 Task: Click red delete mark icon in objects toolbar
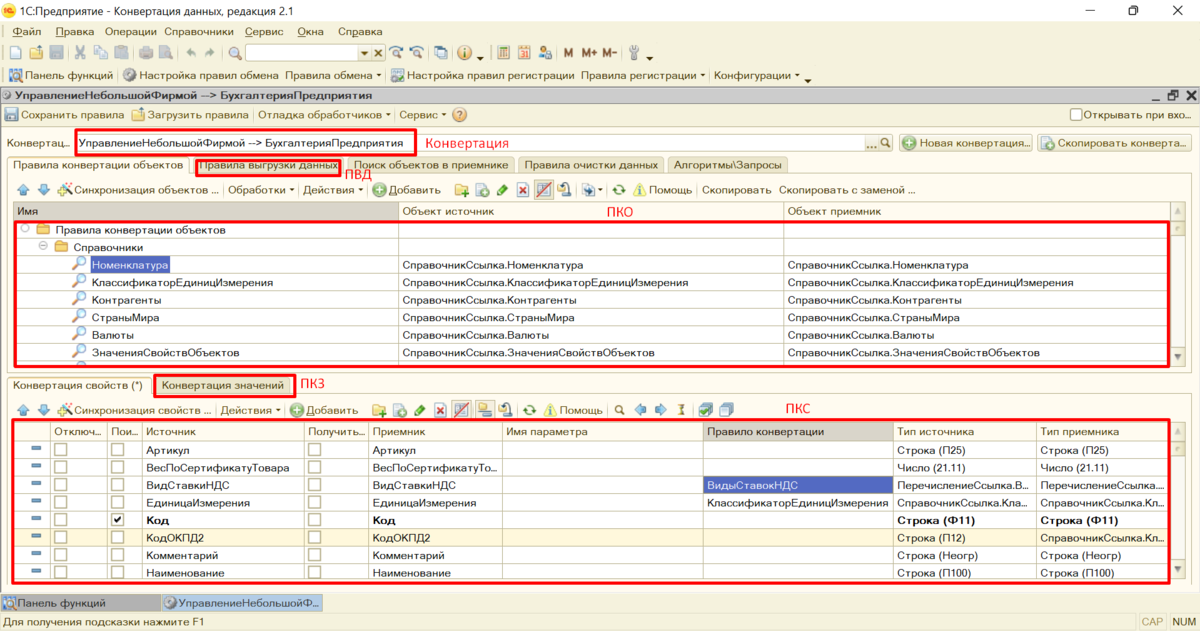coord(522,189)
